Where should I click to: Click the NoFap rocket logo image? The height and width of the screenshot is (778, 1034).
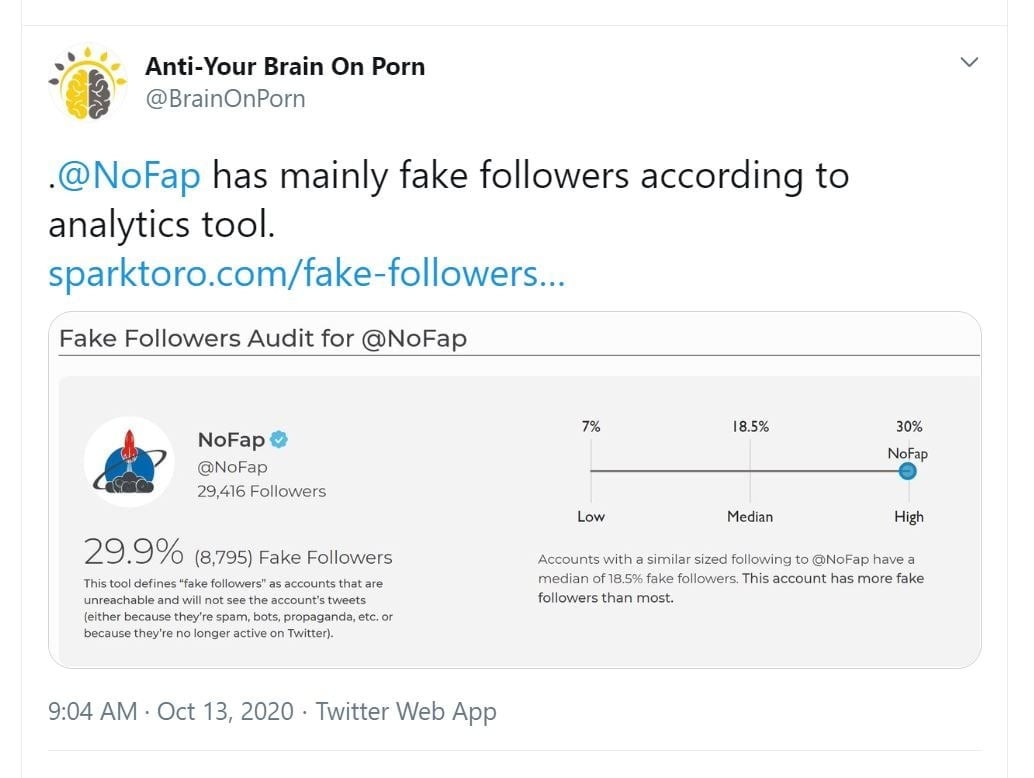click(129, 462)
